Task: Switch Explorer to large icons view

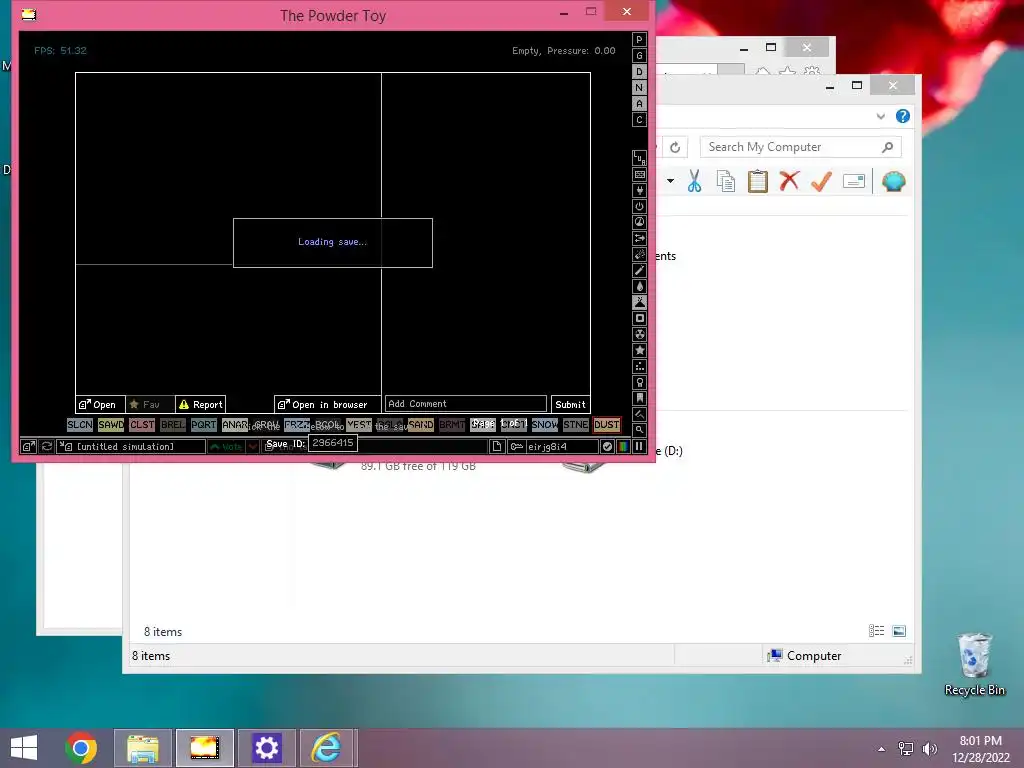Action: (899, 631)
